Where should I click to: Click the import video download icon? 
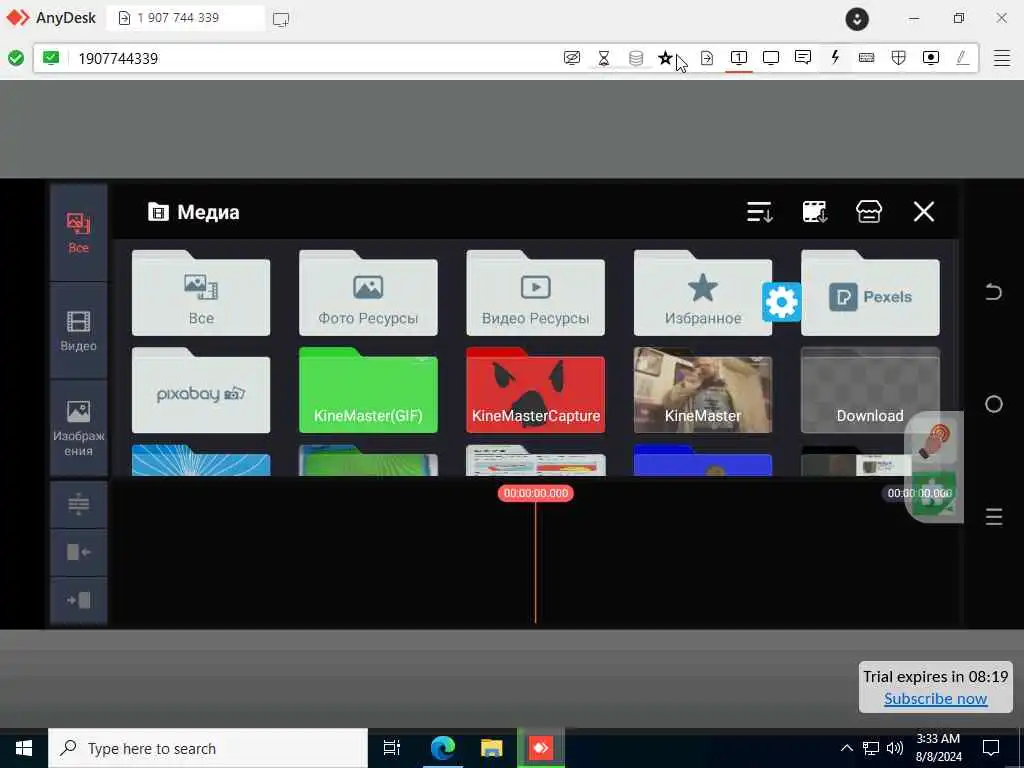[814, 212]
